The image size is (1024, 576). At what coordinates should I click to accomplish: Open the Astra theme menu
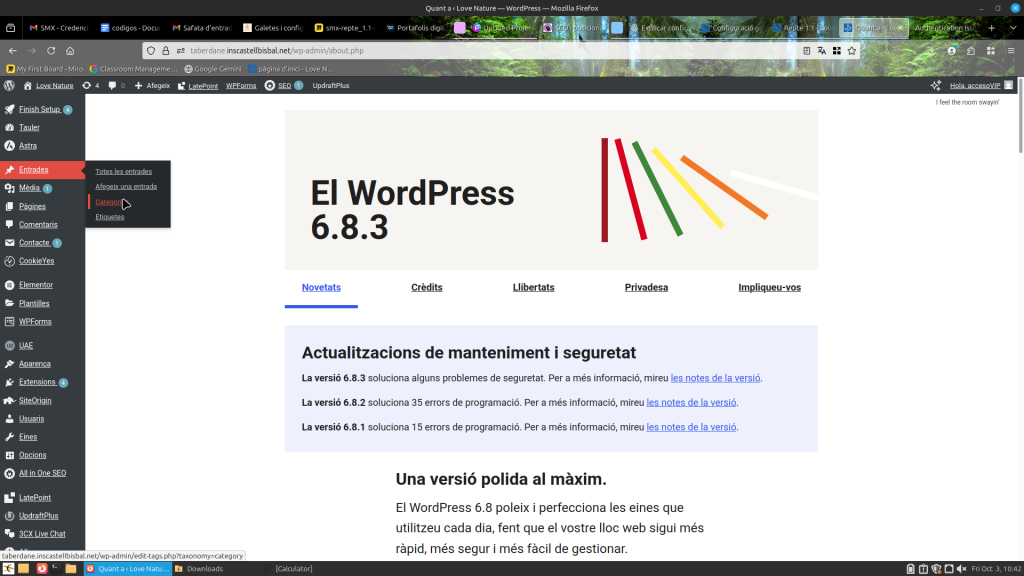28,146
